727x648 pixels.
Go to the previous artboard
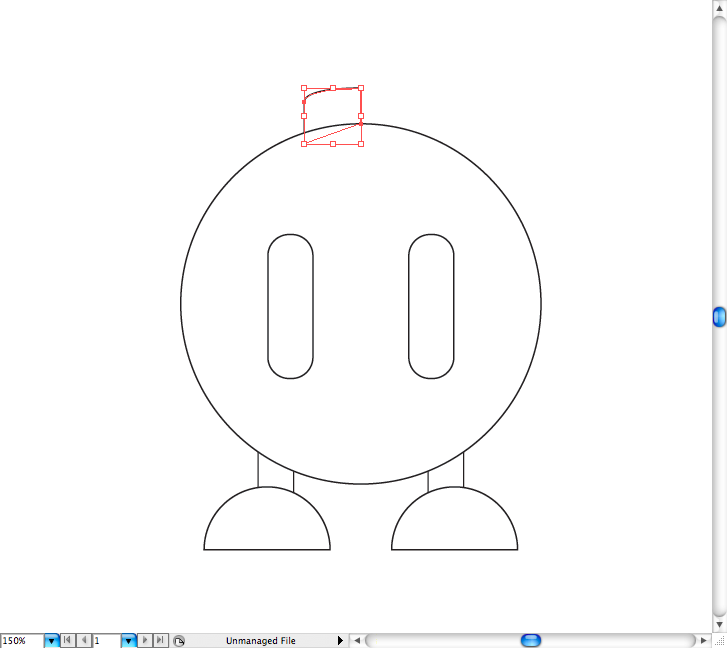[83, 640]
